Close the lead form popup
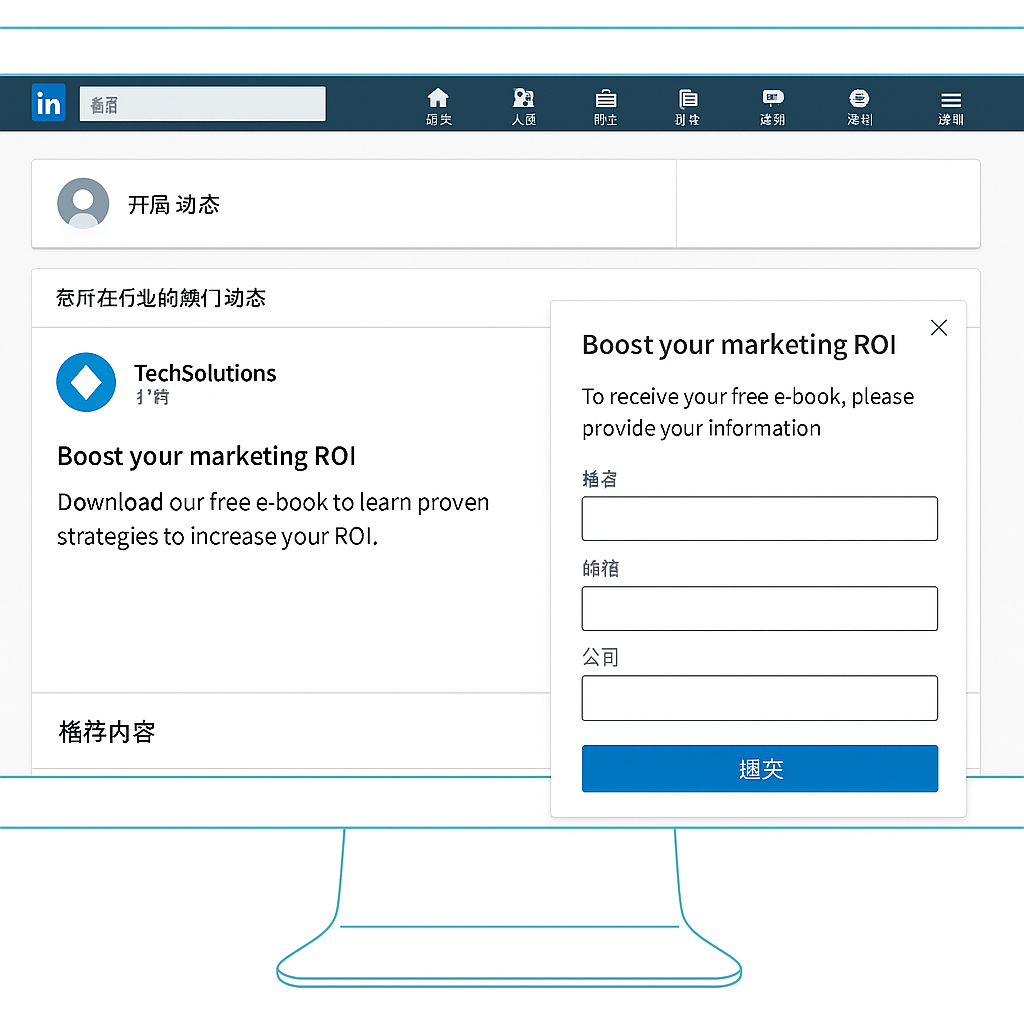This screenshot has height=1024, width=1024. (x=938, y=328)
